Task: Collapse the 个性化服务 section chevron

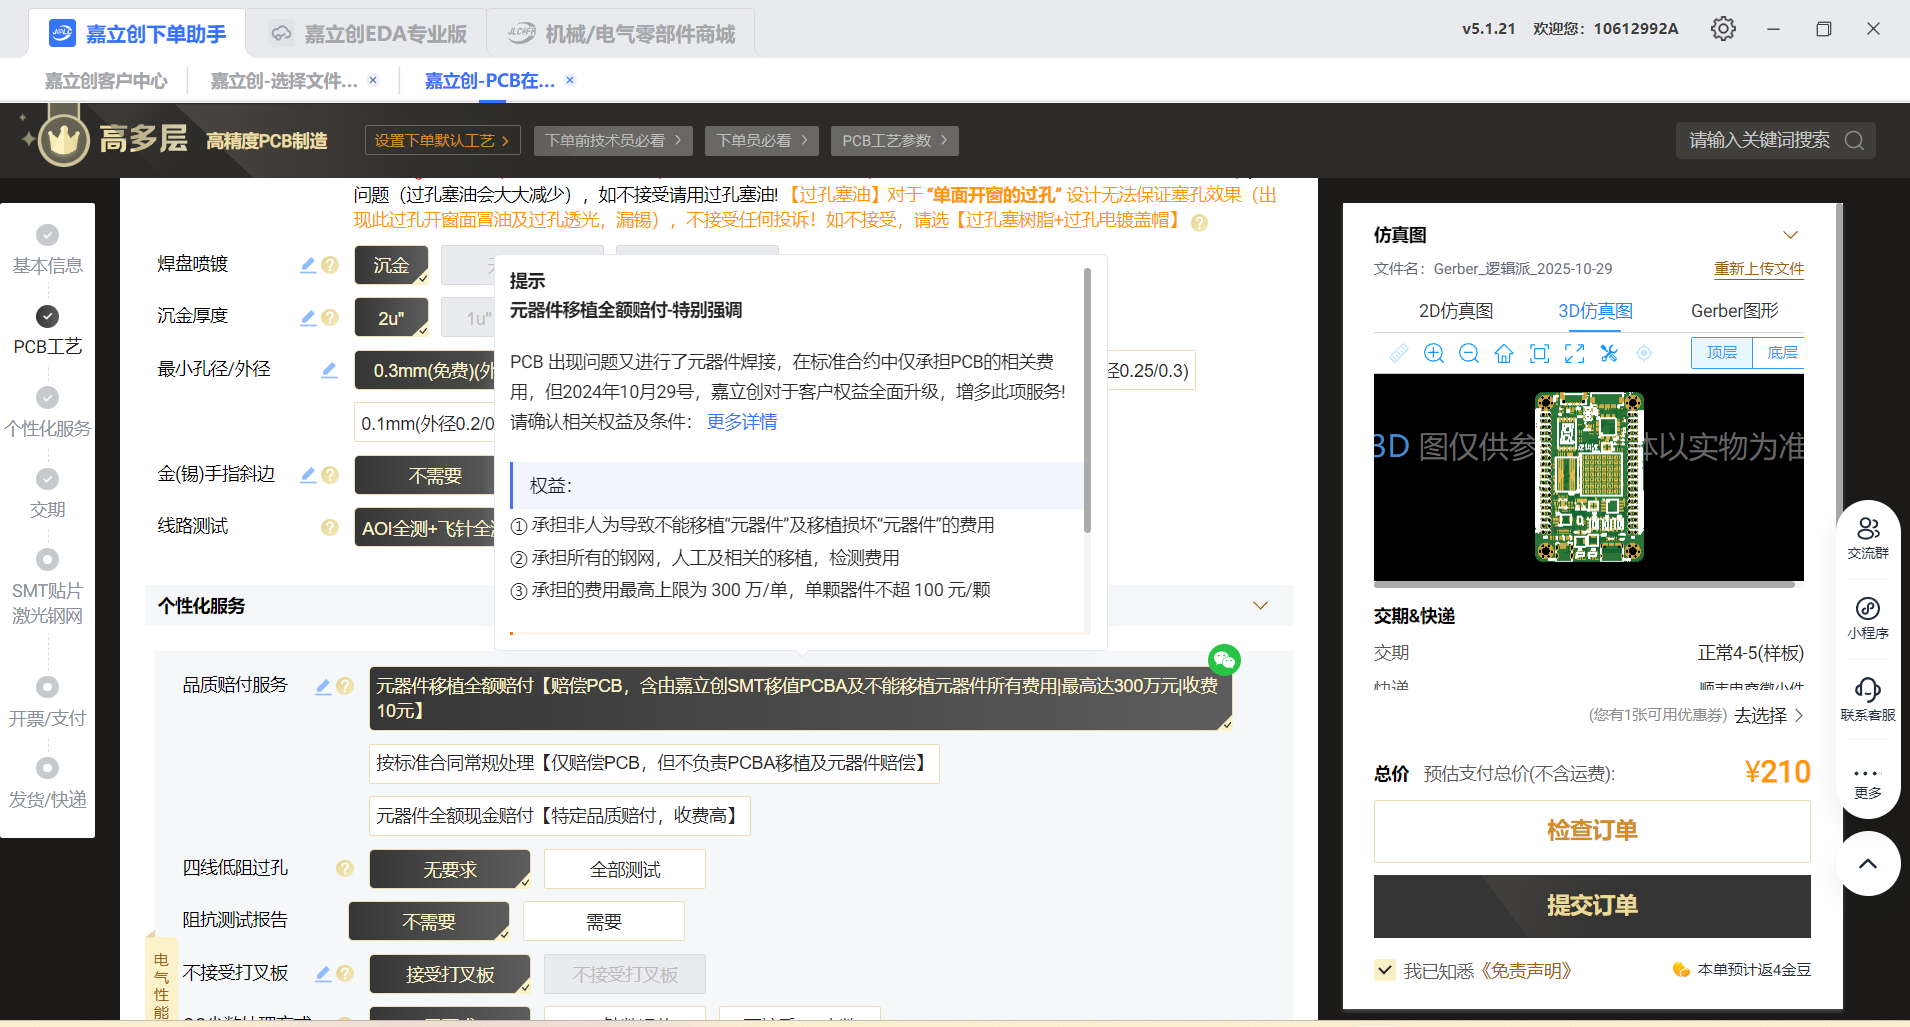Action: [1261, 605]
